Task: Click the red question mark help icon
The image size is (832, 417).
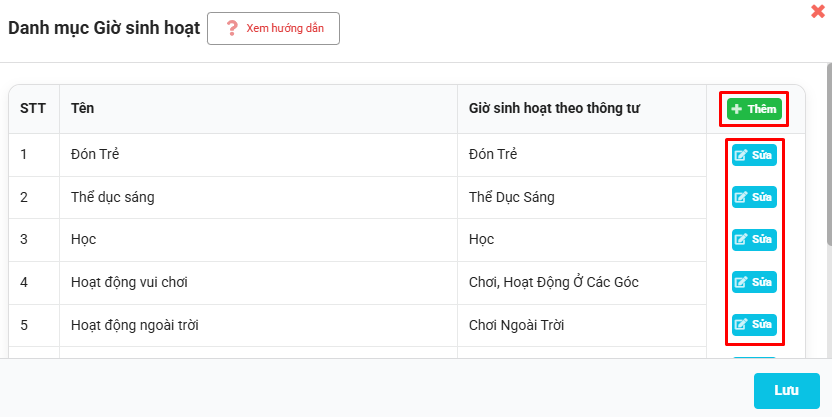Action: click(232, 28)
